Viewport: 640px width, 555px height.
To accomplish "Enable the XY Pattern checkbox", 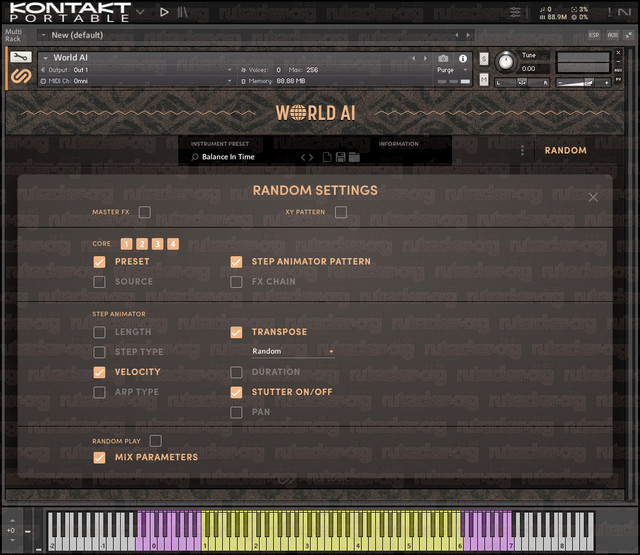I will click(341, 212).
